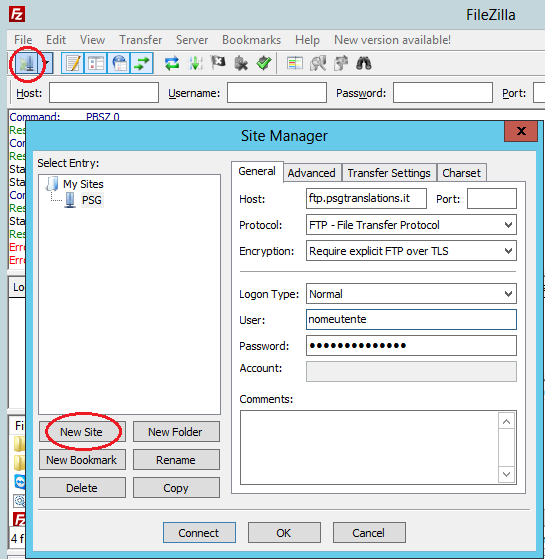This screenshot has width=545, height=559.
Task: Click the Connect button
Action: [x=199, y=533]
